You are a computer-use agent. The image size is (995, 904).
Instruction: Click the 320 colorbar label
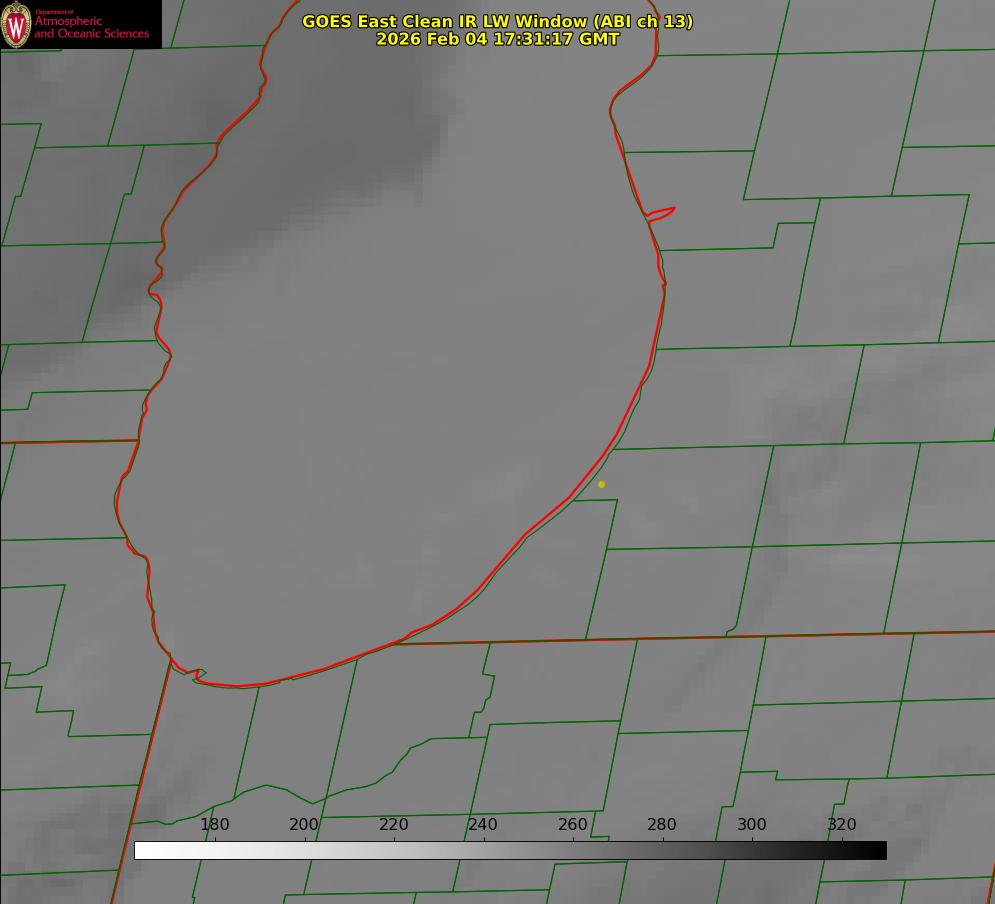[x=842, y=824]
